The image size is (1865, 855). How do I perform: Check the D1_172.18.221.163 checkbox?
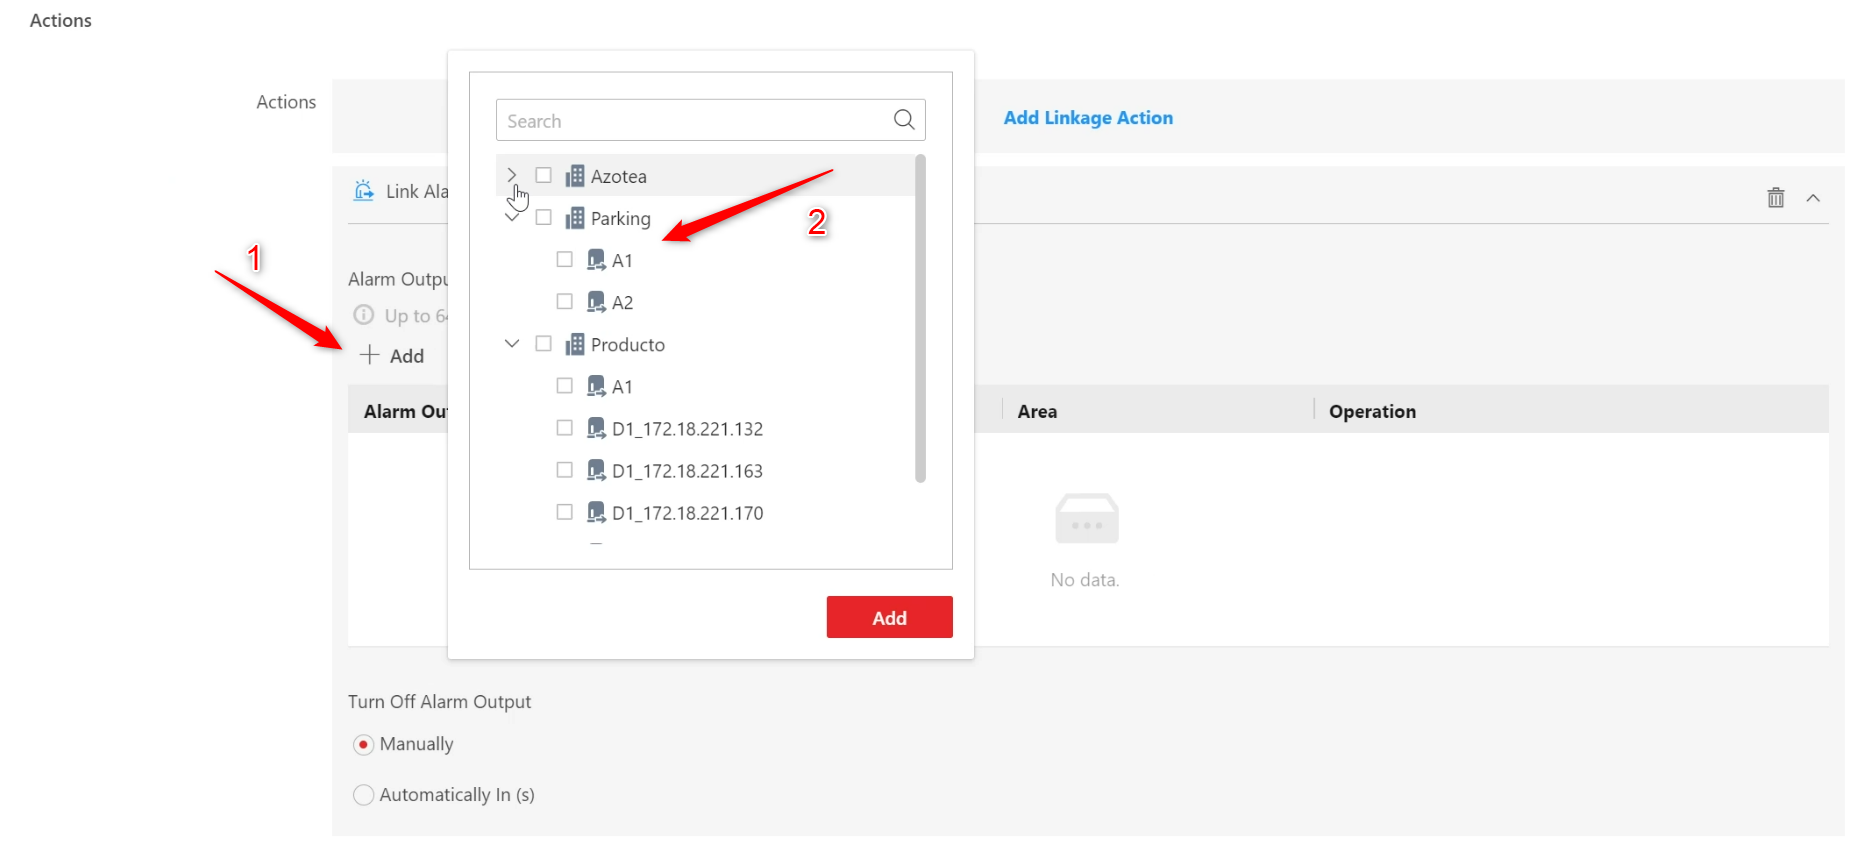[x=565, y=469]
